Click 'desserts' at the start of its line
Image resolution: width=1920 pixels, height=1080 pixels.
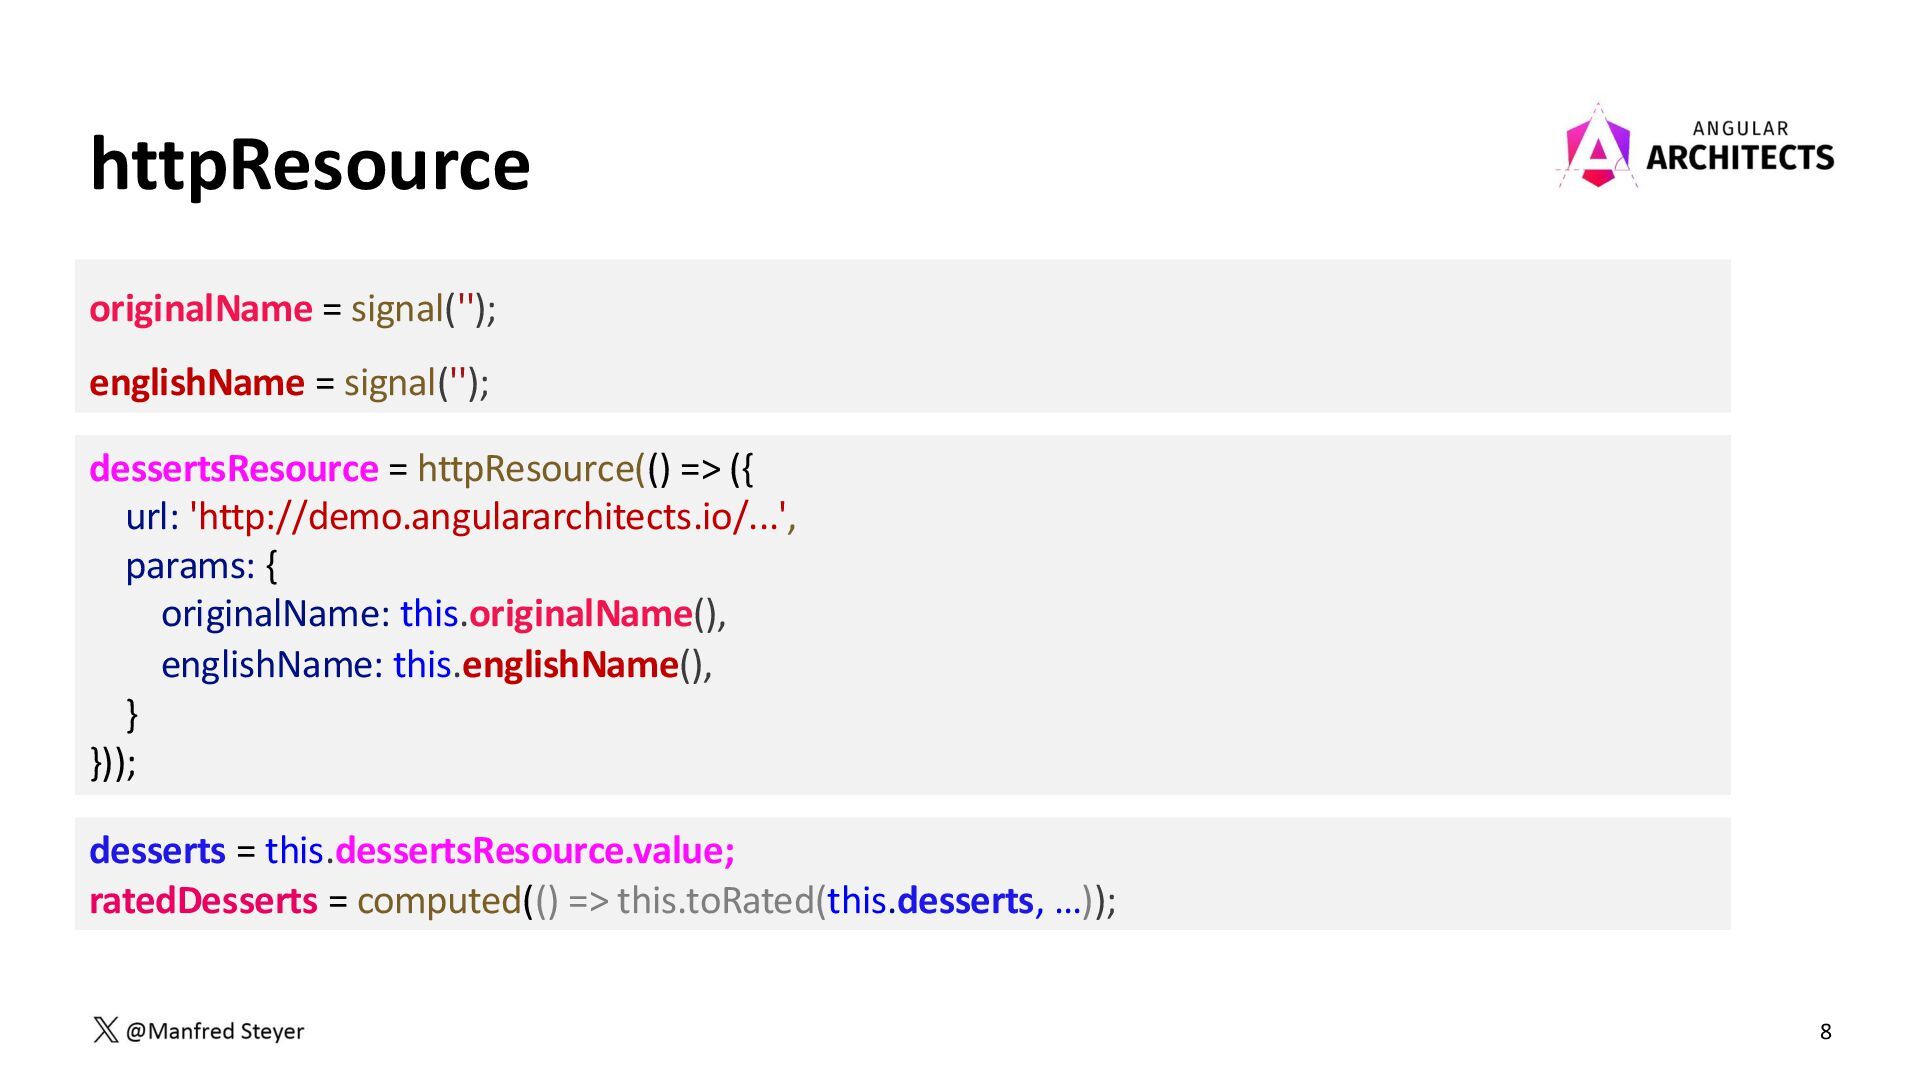tap(157, 851)
